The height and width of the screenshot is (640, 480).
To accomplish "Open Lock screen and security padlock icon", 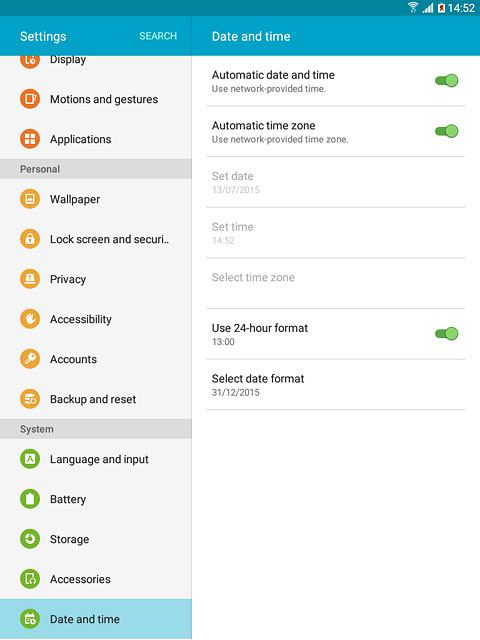I will (30, 239).
